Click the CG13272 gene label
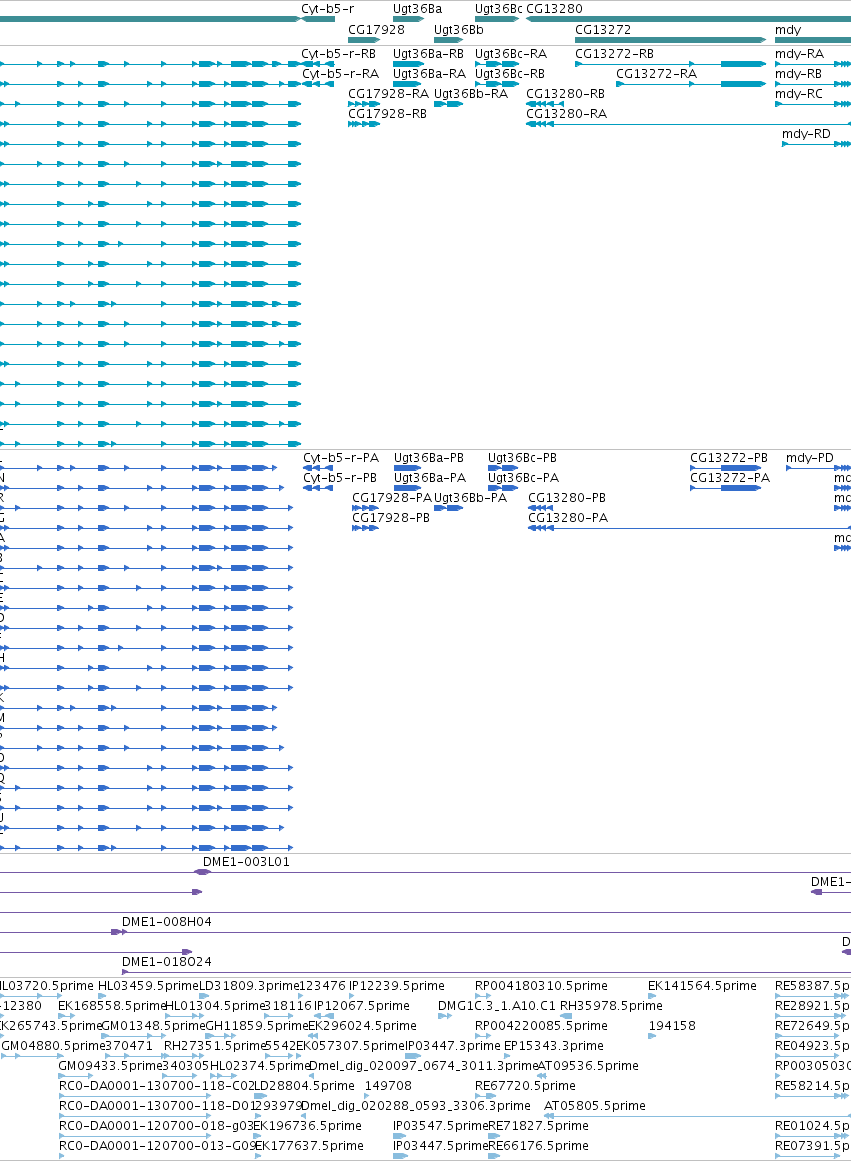The image size is (851, 1161). (x=603, y=30)
